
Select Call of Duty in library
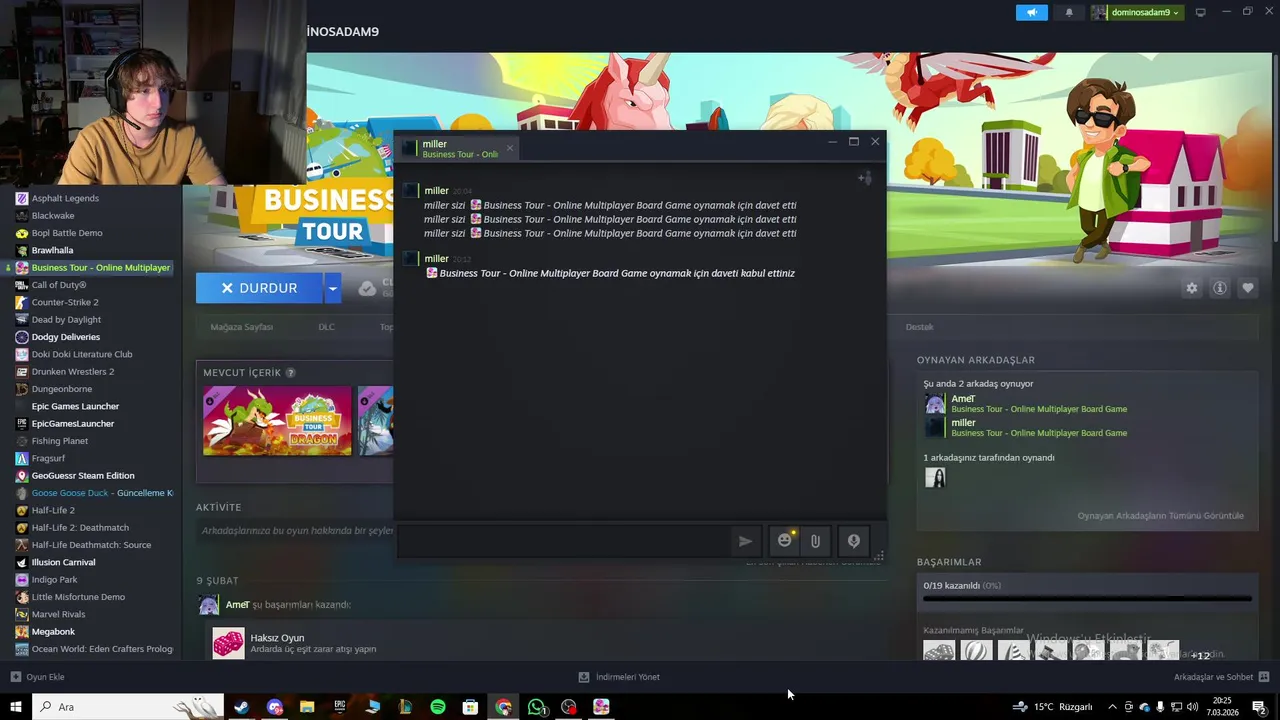tap(59, 285)
